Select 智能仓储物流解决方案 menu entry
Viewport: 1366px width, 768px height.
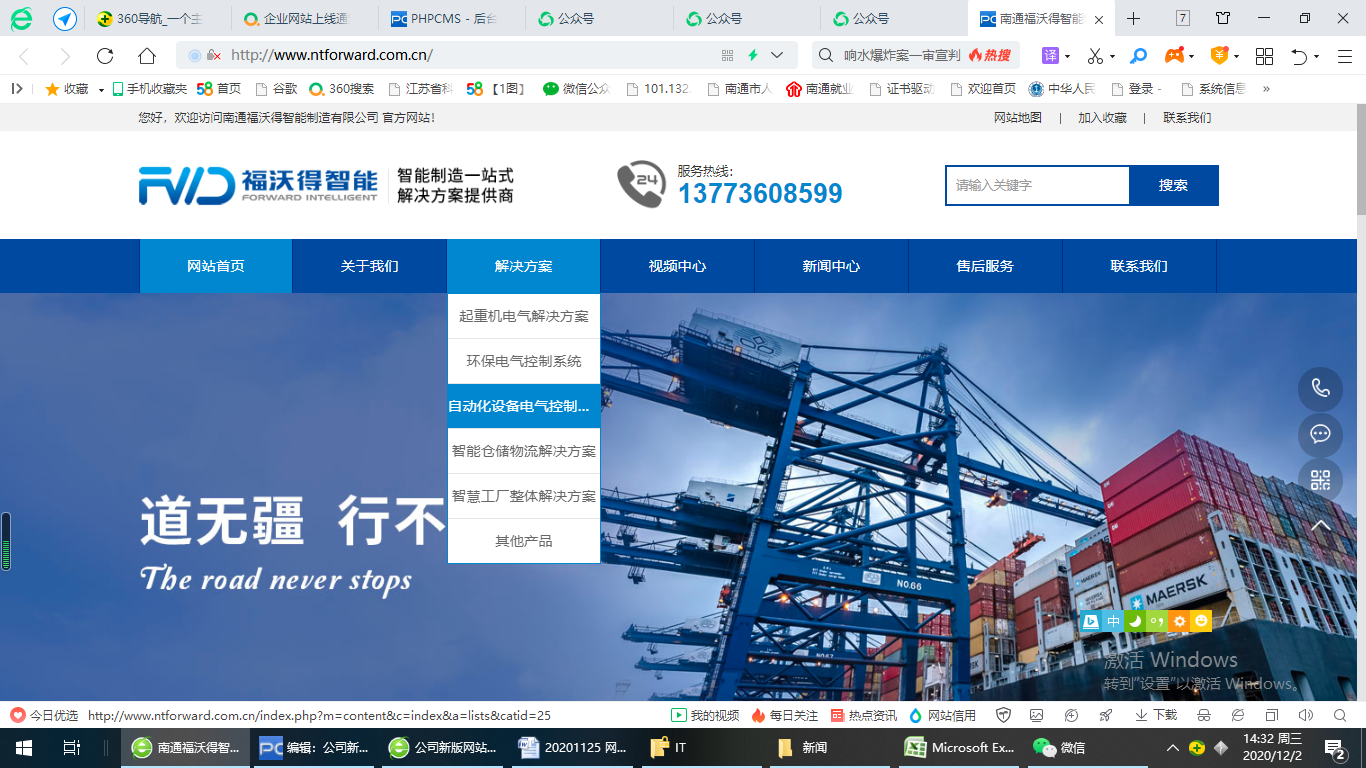523,451
